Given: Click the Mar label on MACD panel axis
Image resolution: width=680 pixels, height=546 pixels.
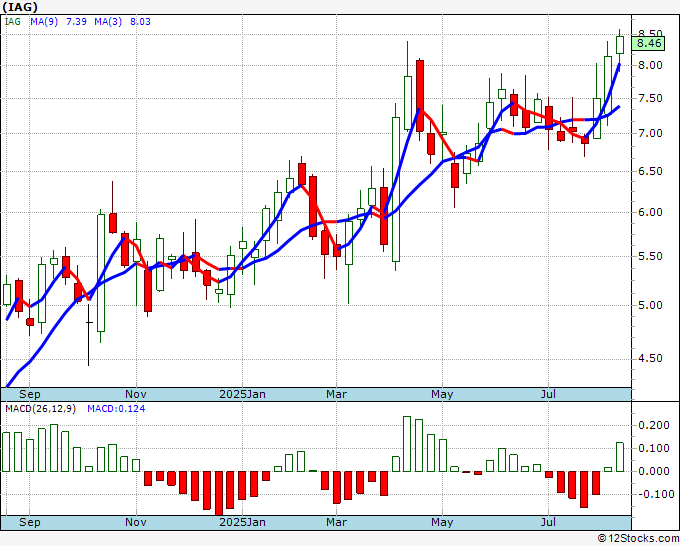Looking at the screenshot, I should tap(337, 522).
